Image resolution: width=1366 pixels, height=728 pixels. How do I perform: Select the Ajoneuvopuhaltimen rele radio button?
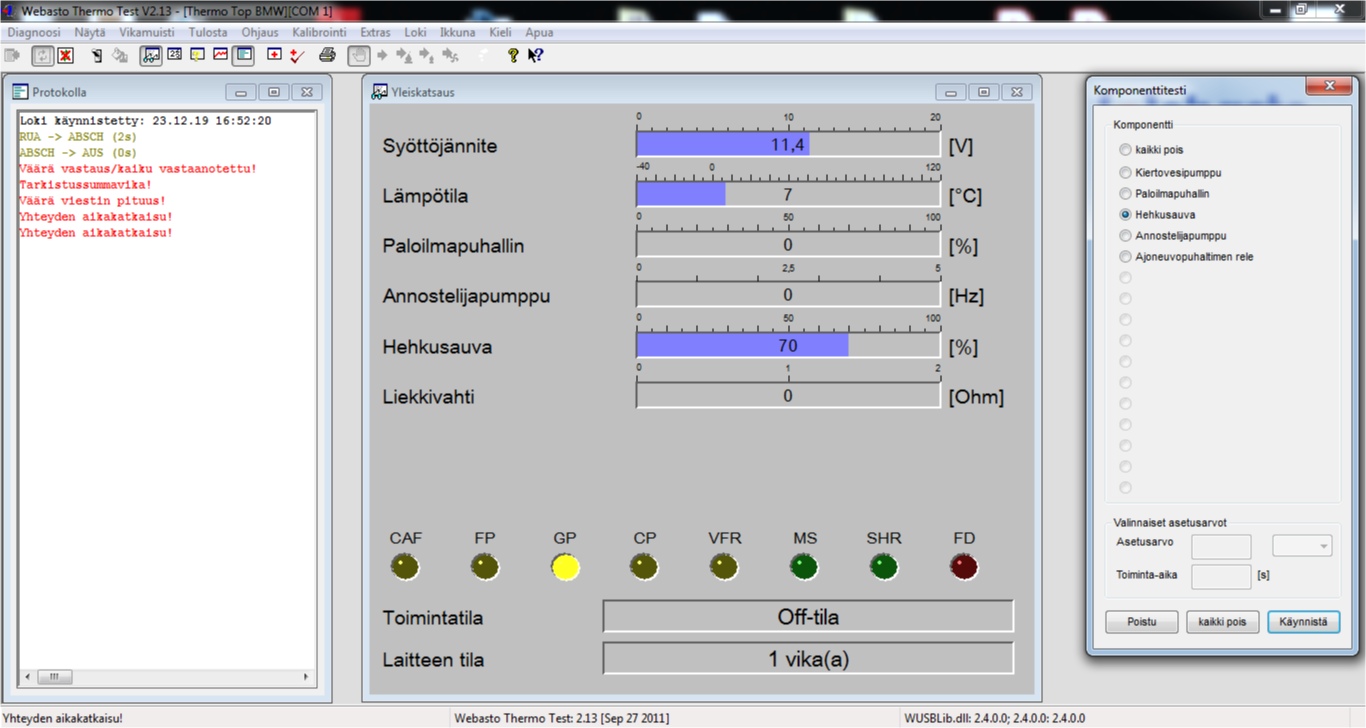click(x=1126, y=256)
